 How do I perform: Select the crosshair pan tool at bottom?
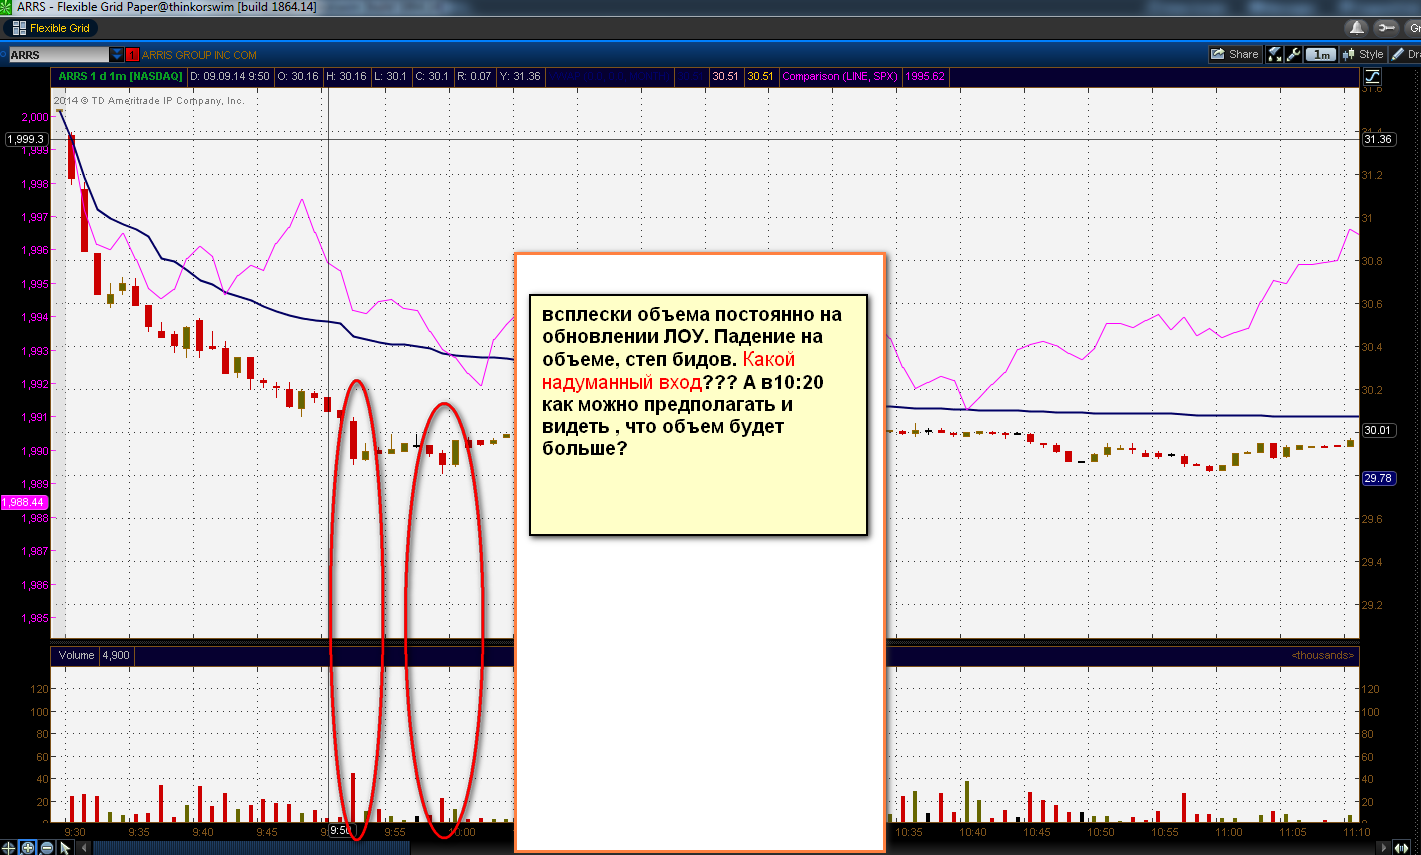tap(8, 847)
